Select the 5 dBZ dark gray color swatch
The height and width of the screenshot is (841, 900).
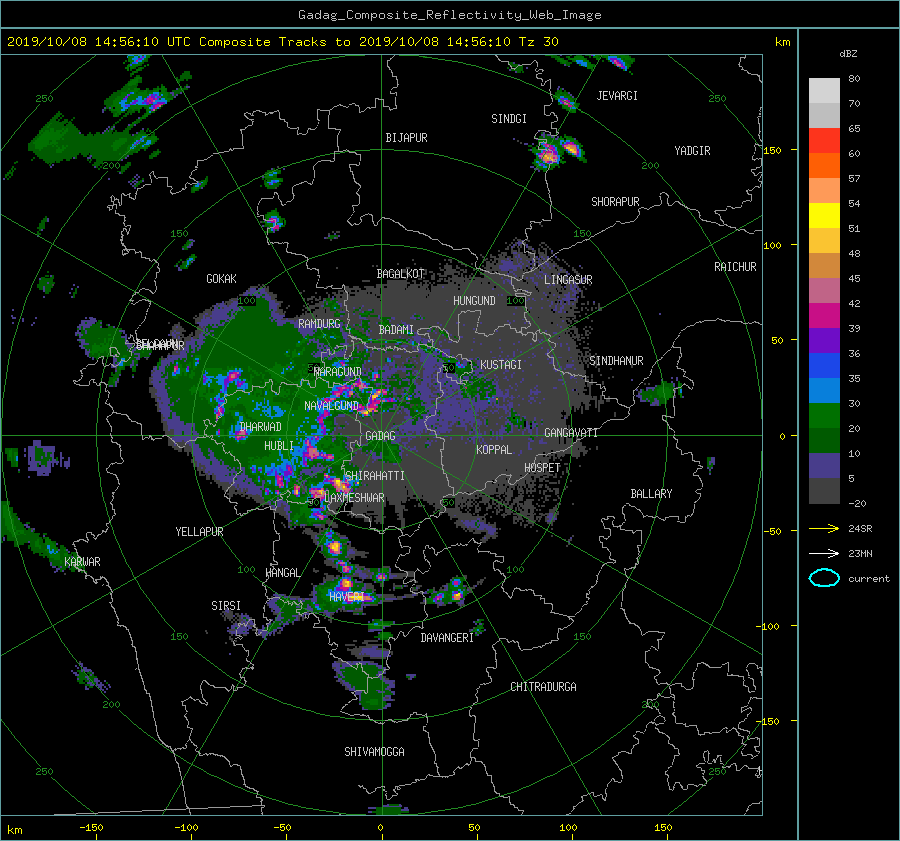click(x=824, y=490)
